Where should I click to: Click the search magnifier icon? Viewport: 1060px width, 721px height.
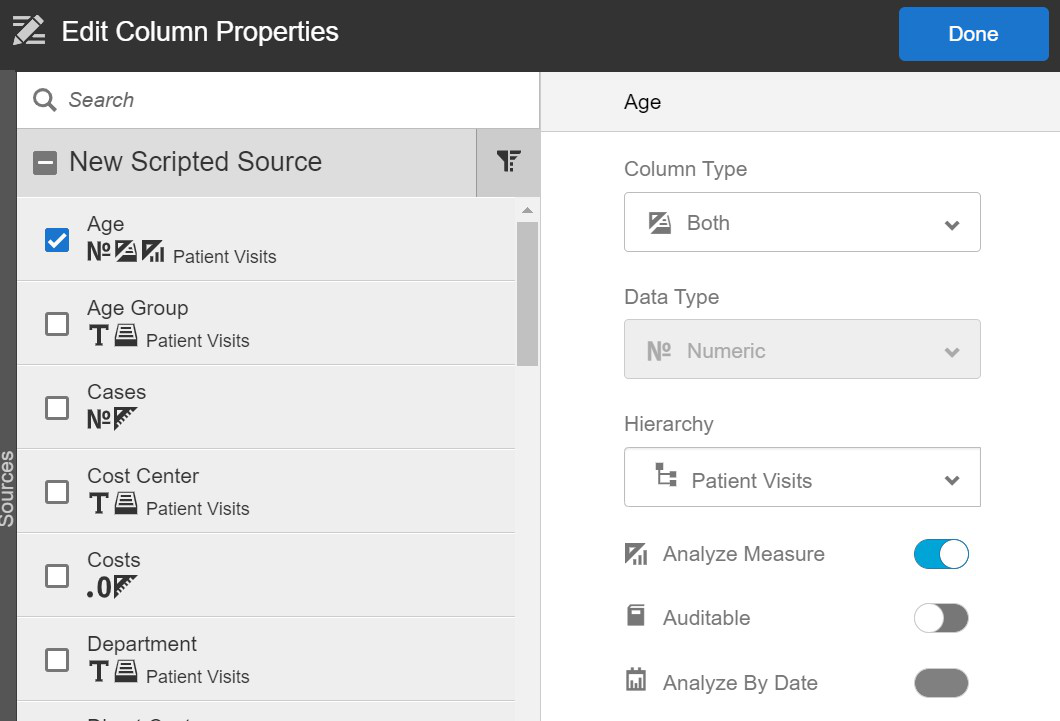click(x=44, y=100)
